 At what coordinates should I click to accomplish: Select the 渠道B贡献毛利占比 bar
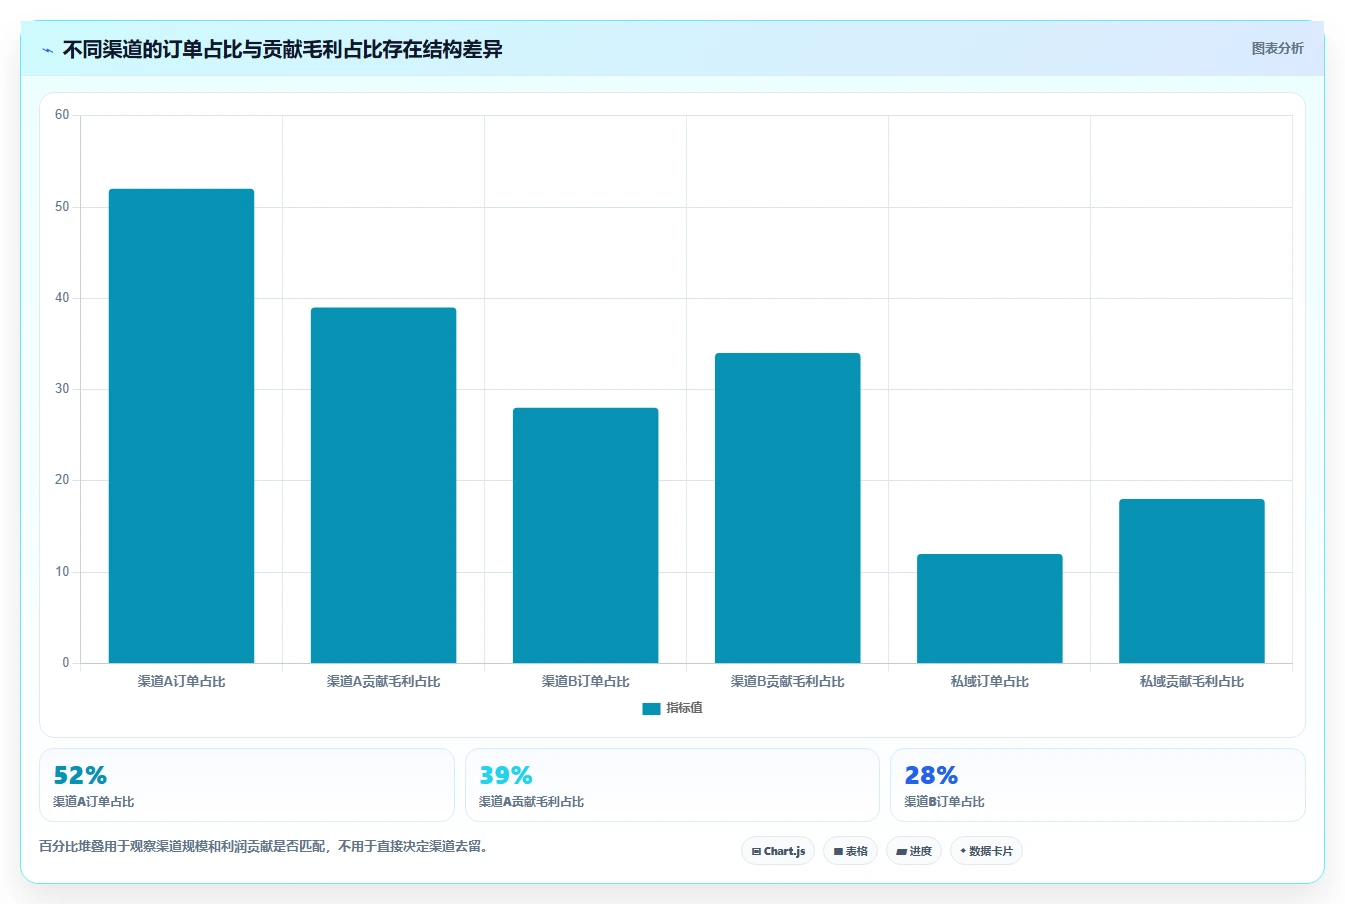[x=787, y=508]
